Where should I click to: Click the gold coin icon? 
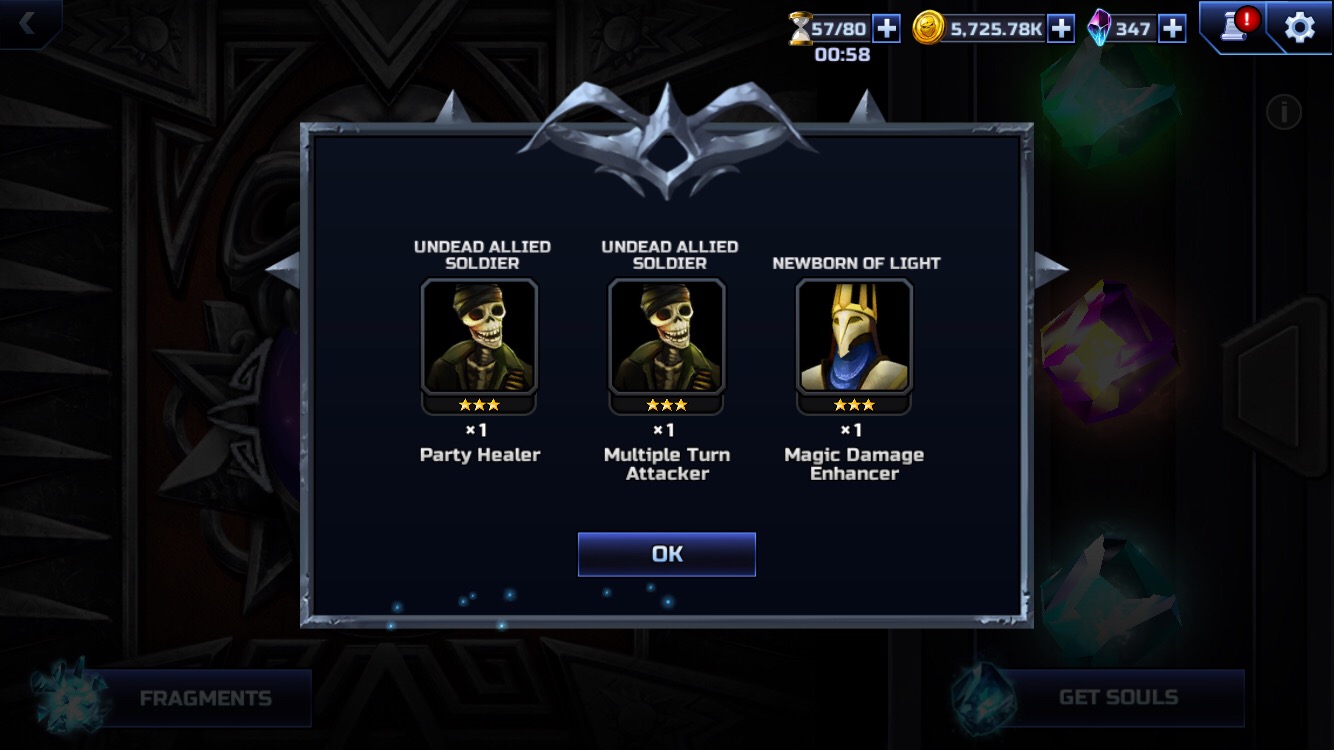point(928,28)
